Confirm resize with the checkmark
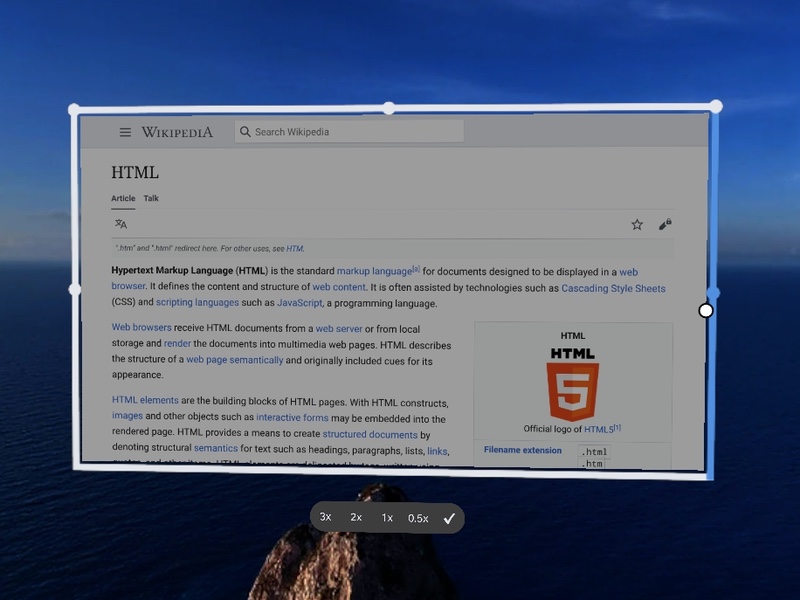Viewport: 800px width, 600px height. click(450, 518)
